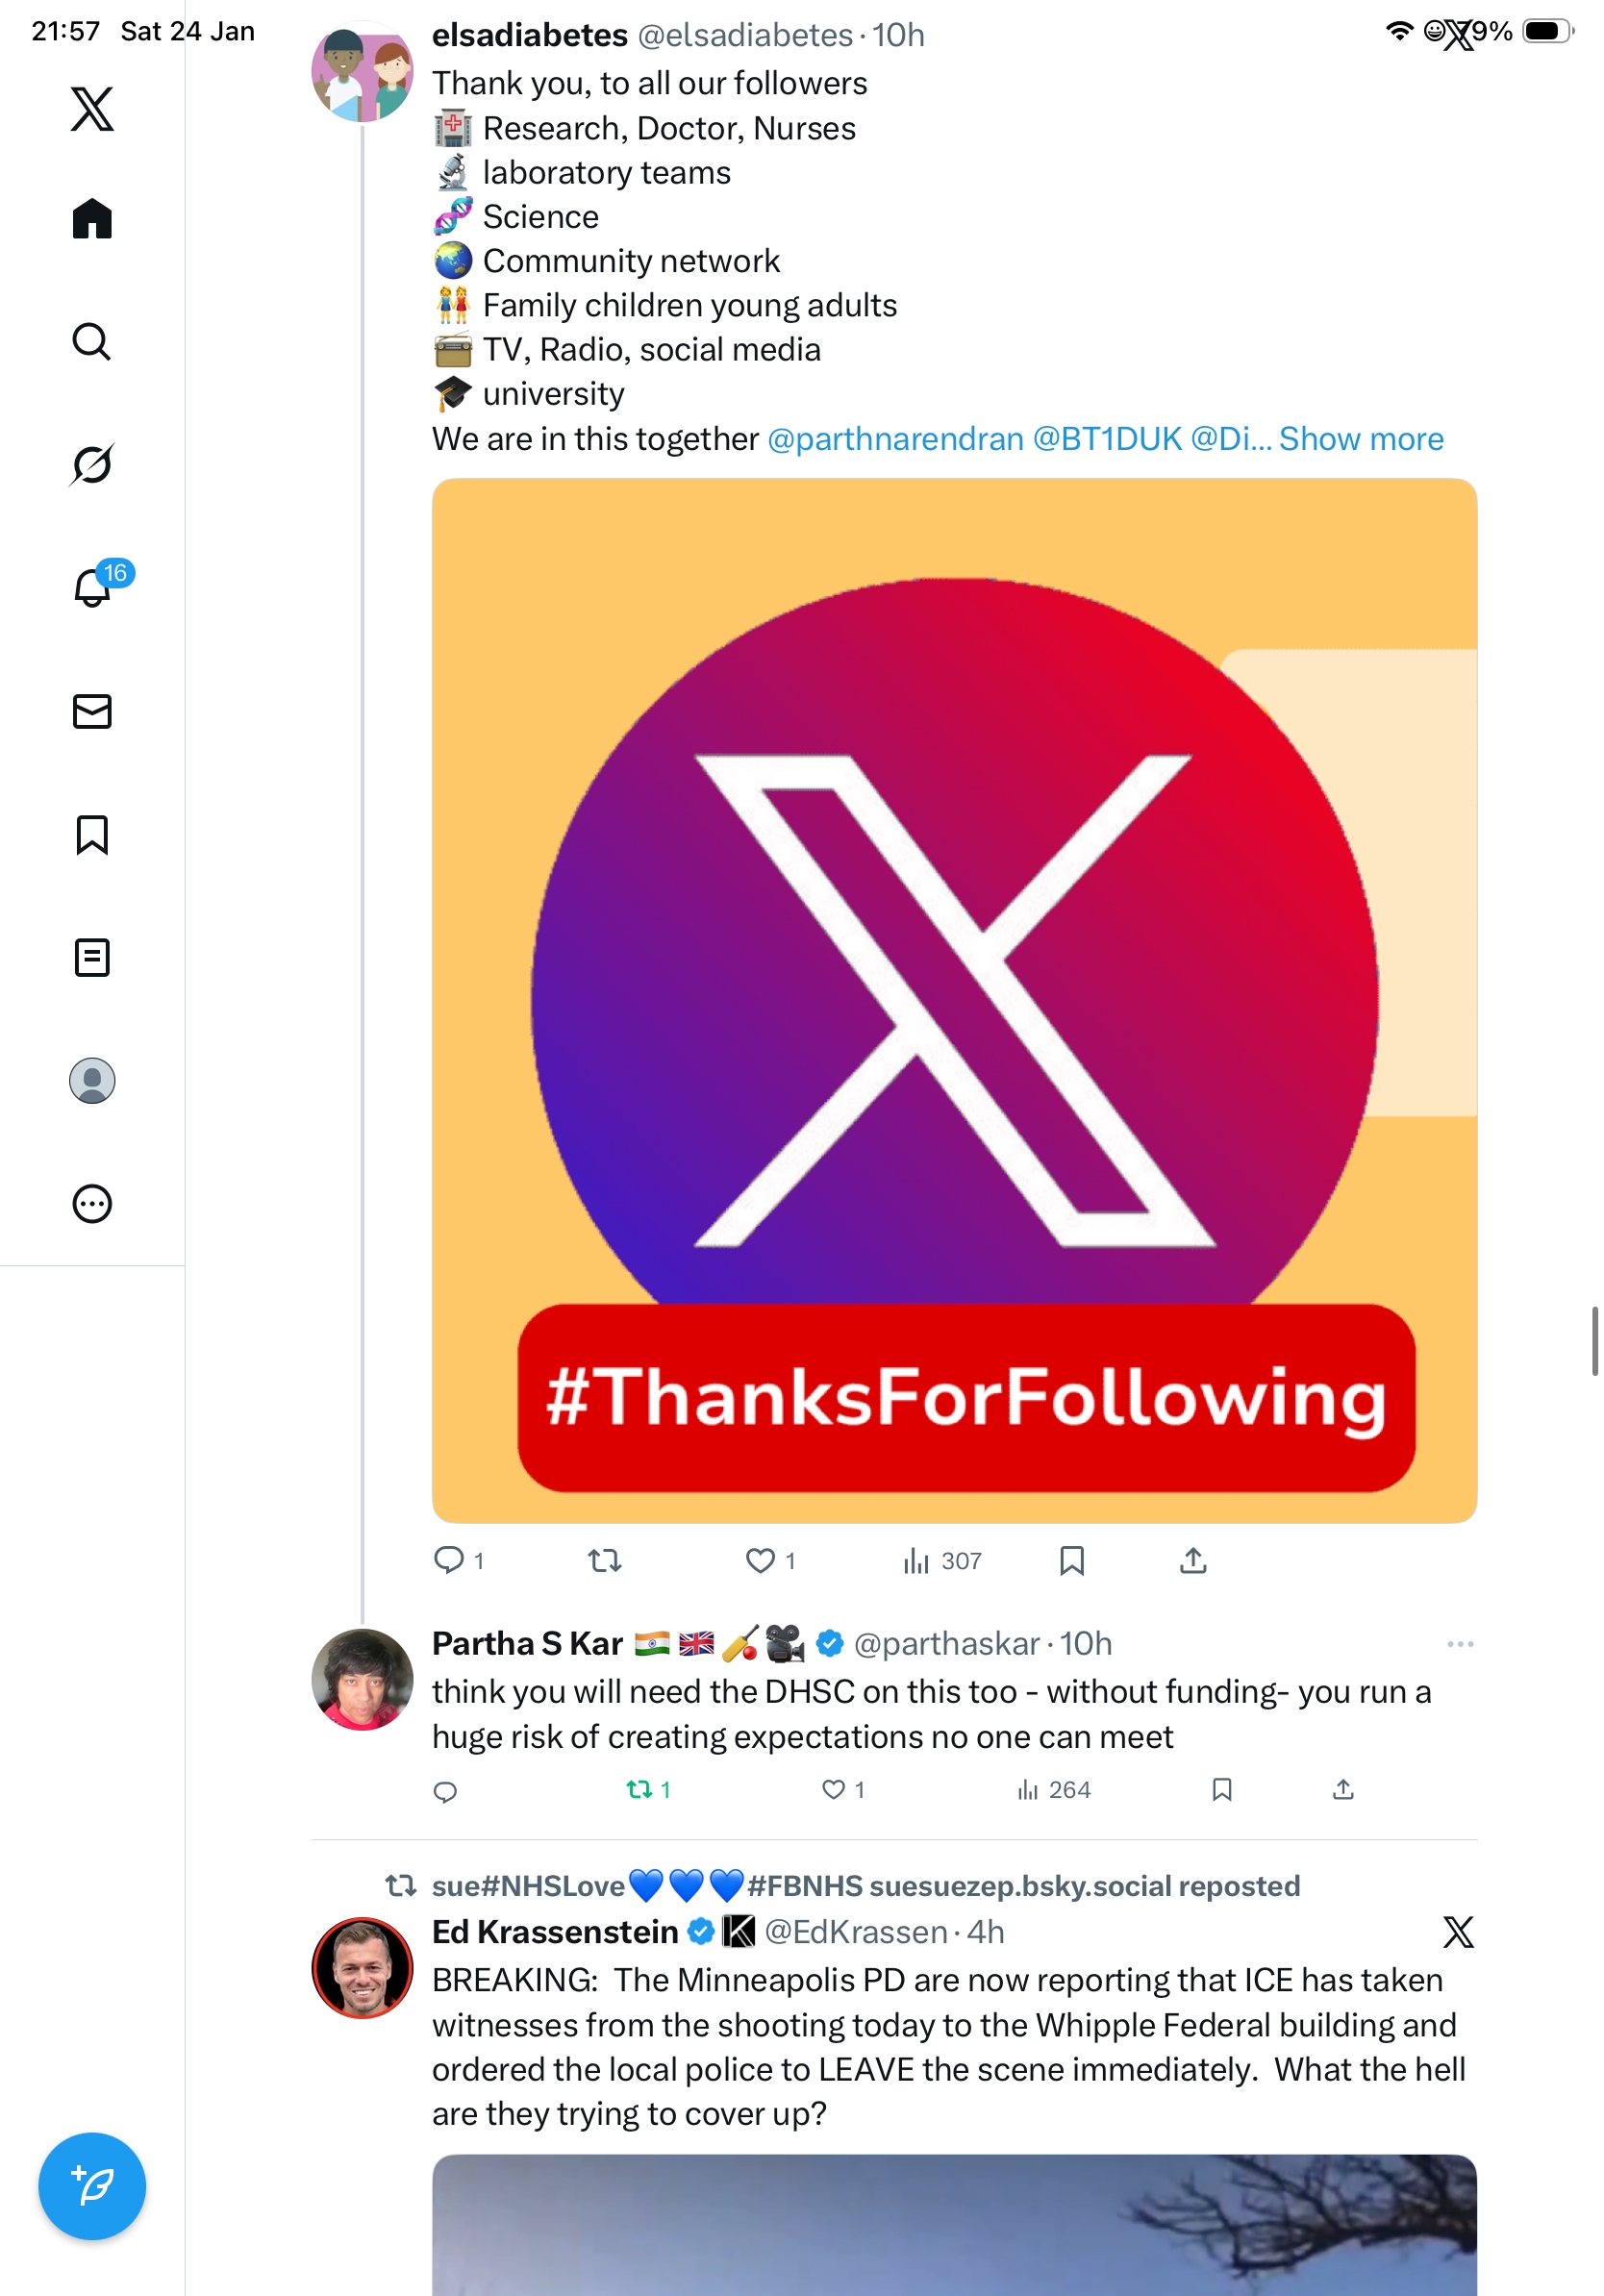
Task: Expand the post with Show more
Action: (x=1361, y=439)
